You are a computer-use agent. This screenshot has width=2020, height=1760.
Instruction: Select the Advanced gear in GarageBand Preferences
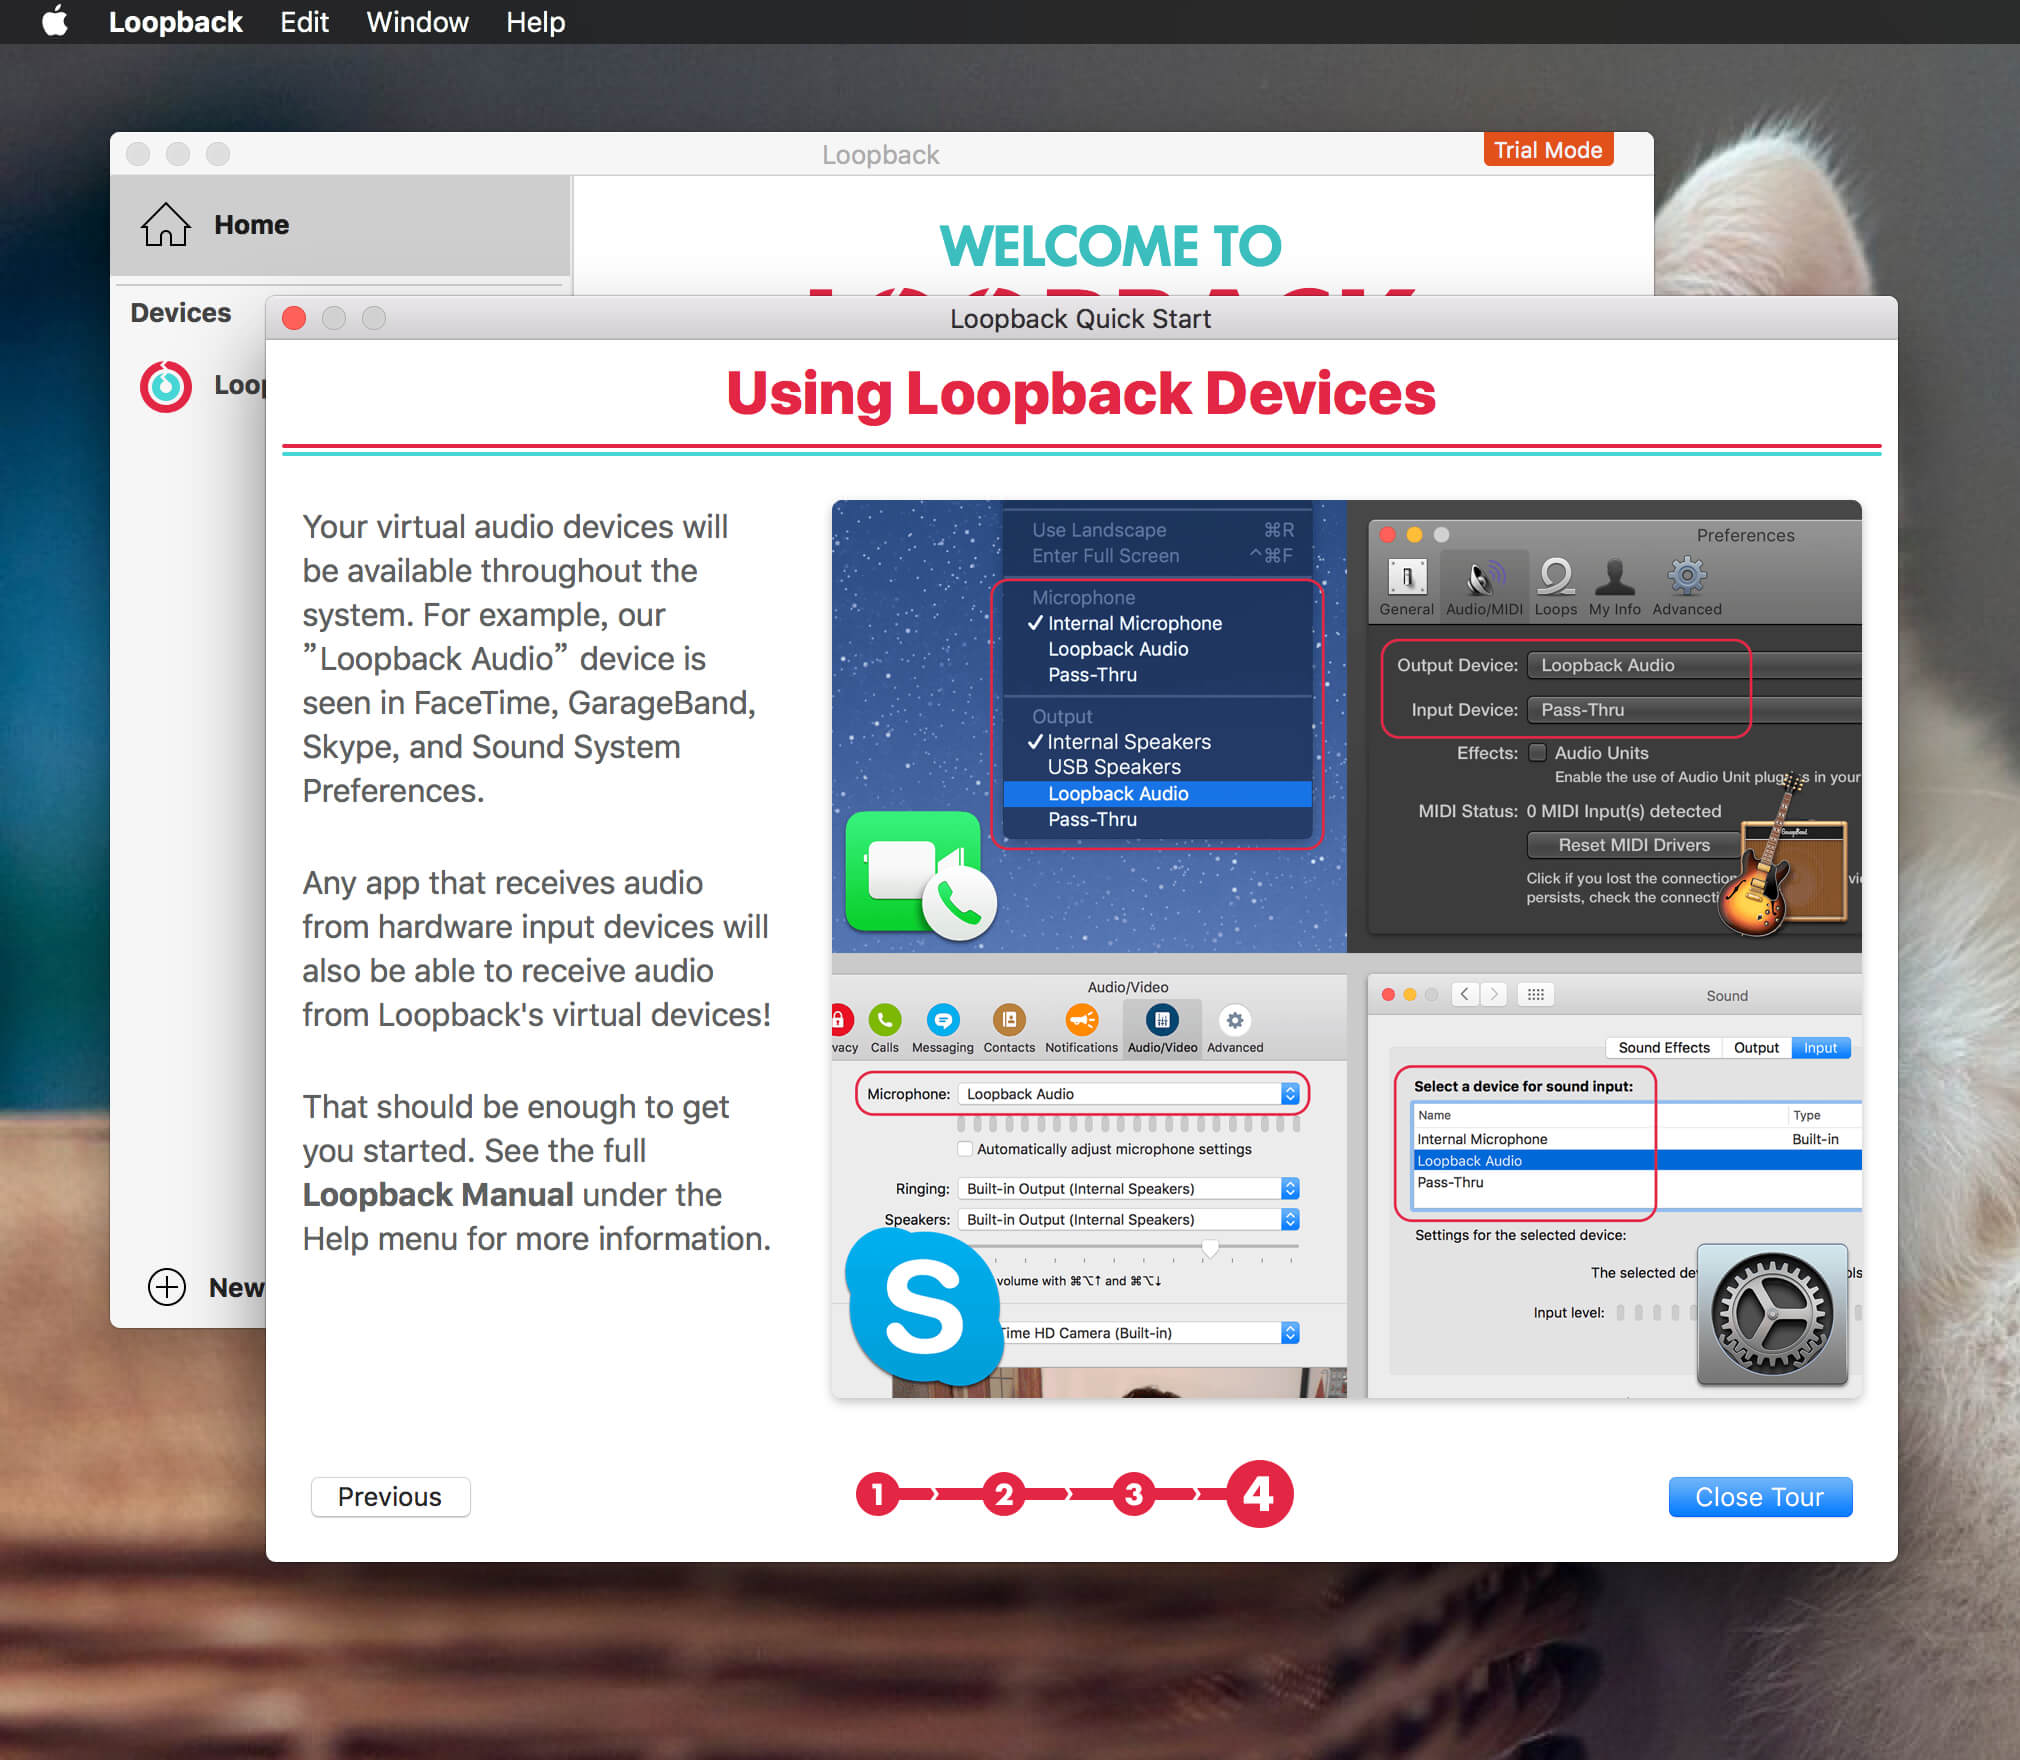1687,587
